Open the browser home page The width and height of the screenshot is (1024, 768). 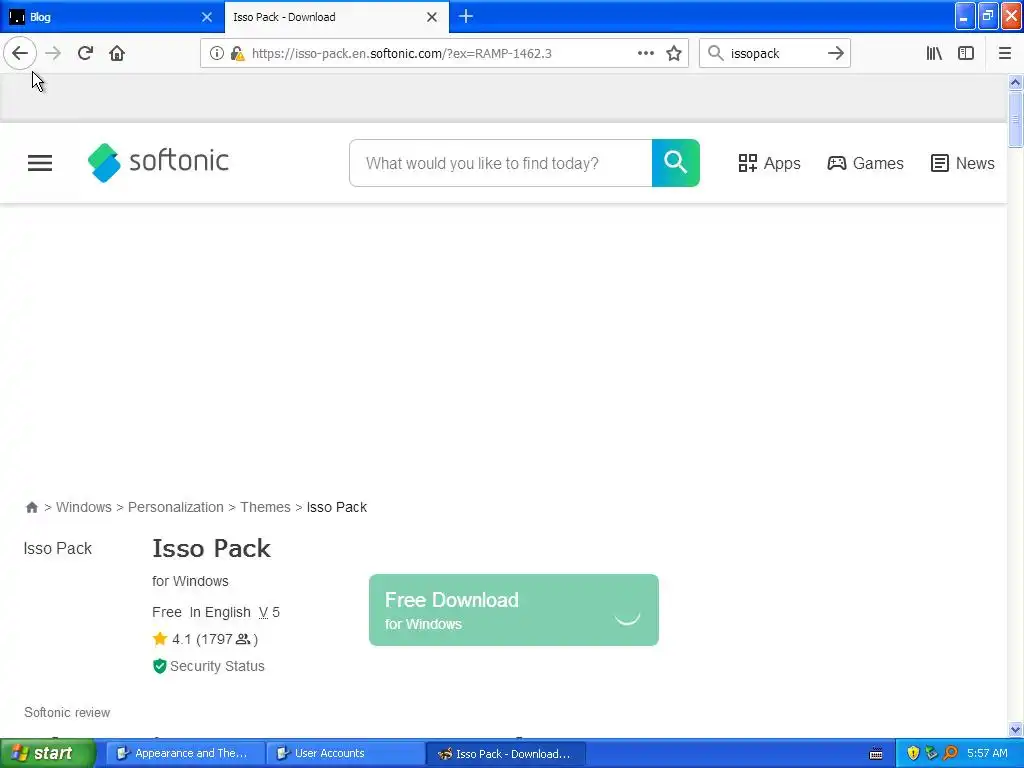click(x=117, y=53)
